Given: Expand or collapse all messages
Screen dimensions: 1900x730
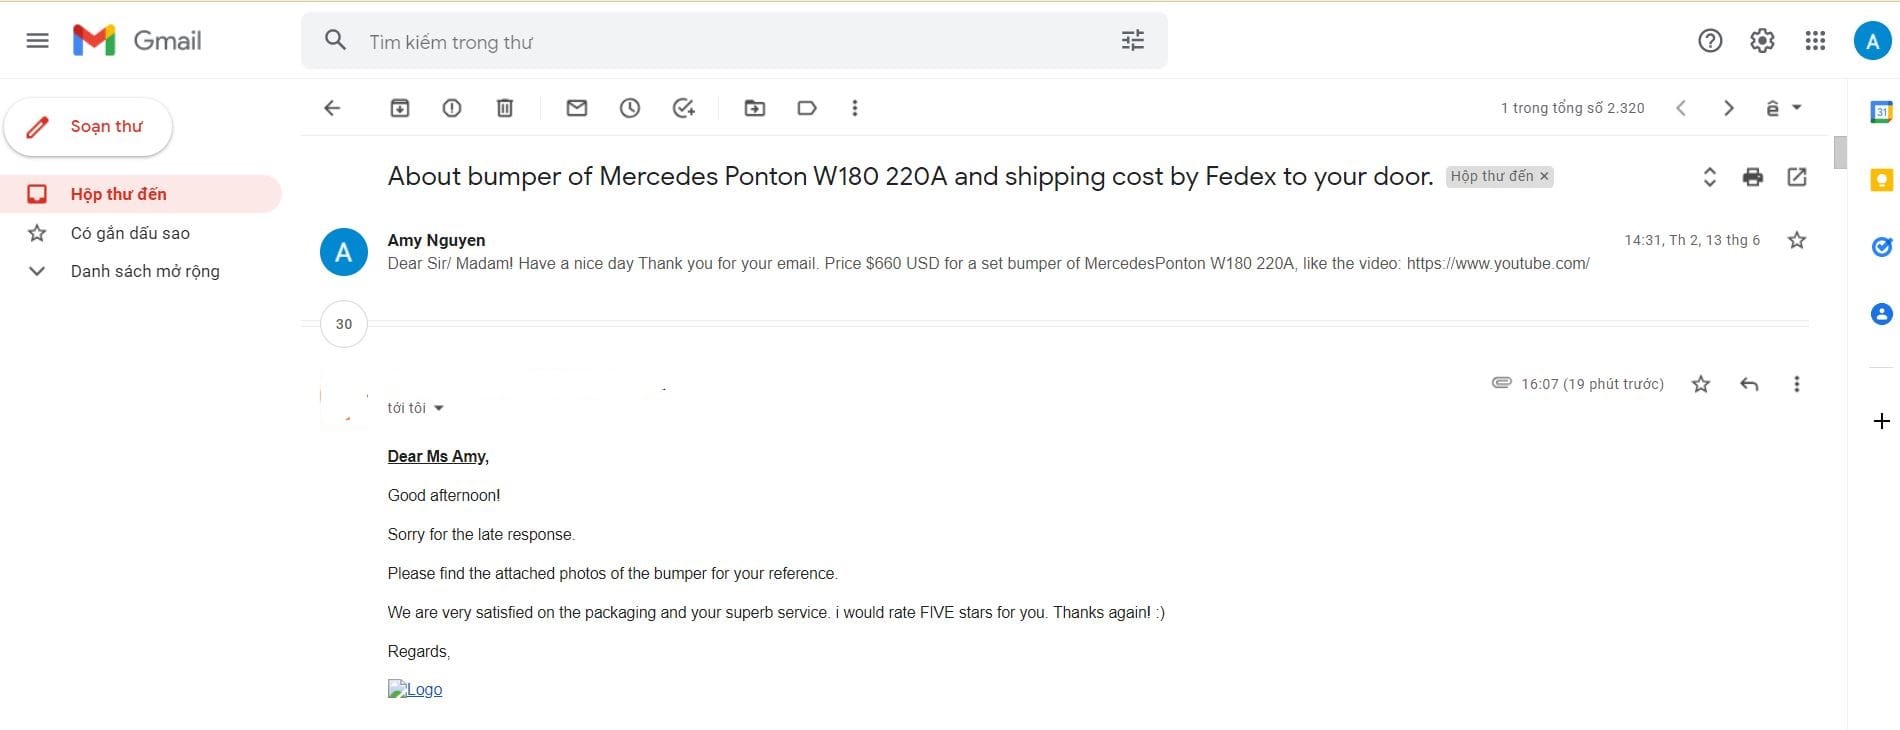Looking at the screenshot, I should (1710, 177).
